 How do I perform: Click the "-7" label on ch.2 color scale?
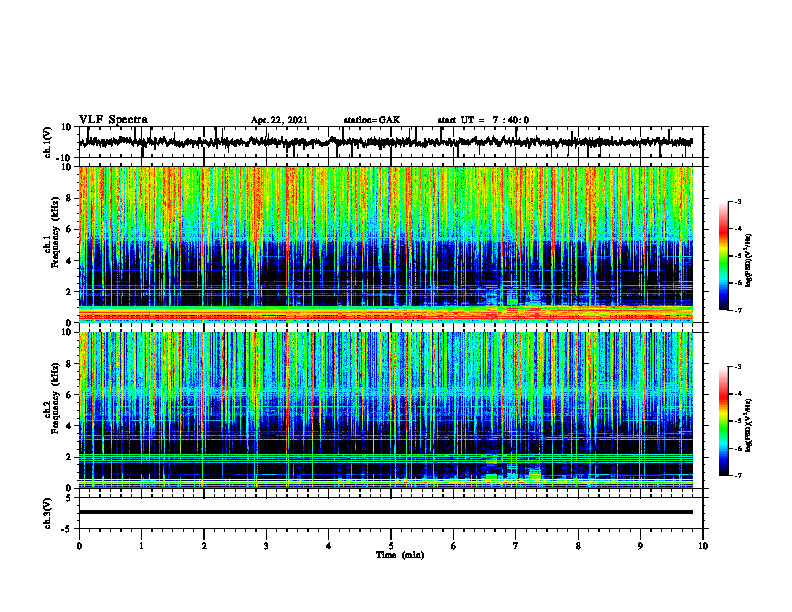point(738,476)
